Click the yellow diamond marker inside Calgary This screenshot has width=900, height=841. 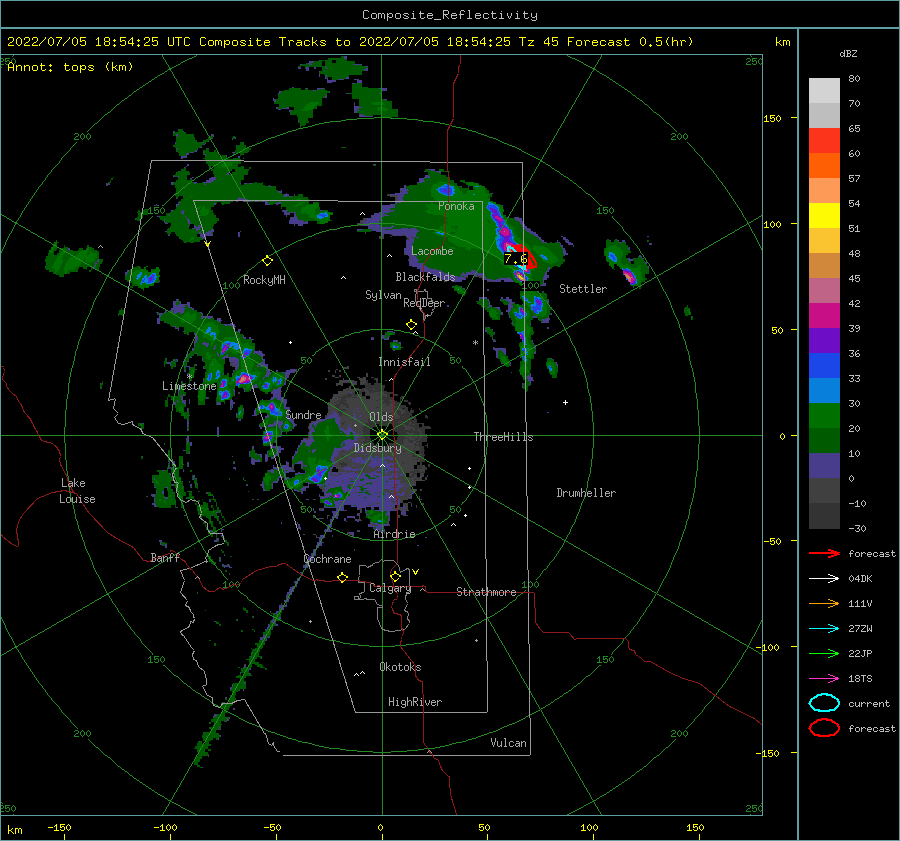pyautogui.click(x=395, y=576)
